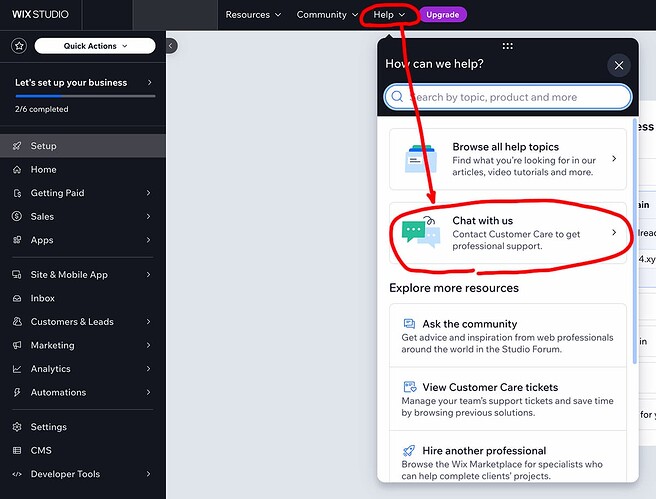Click the star favorites icon
This screenshot has width=656, height=499.
[19, 46]
